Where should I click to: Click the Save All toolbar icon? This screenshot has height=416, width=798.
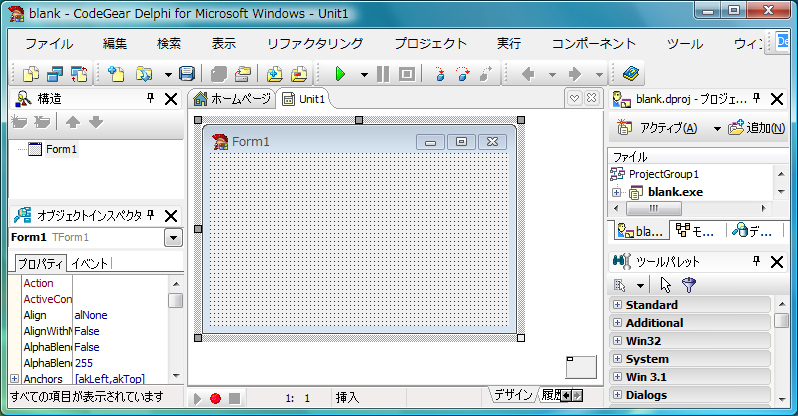(x=219, y=74)
